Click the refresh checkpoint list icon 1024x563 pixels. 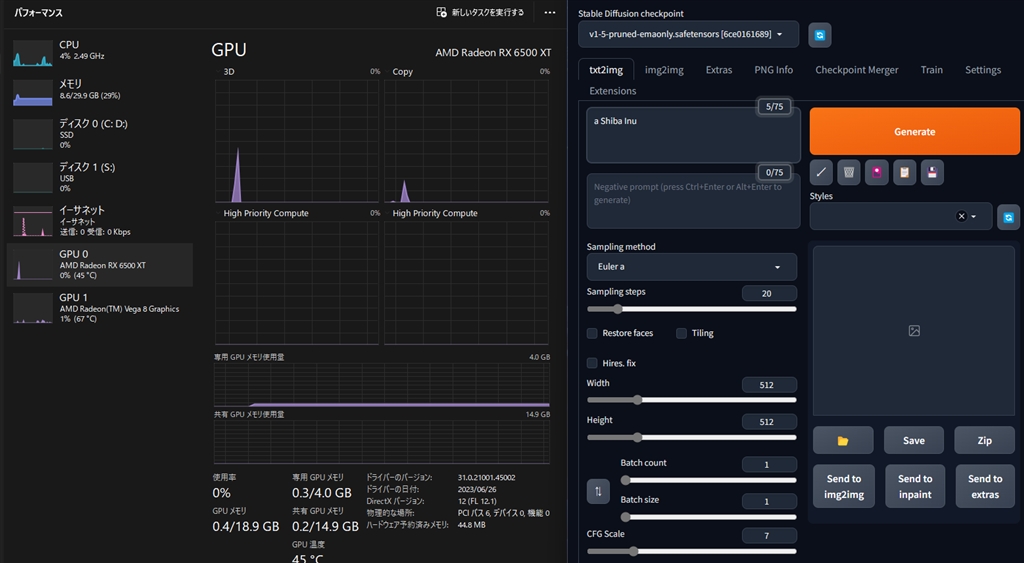(x=820, y=35)
